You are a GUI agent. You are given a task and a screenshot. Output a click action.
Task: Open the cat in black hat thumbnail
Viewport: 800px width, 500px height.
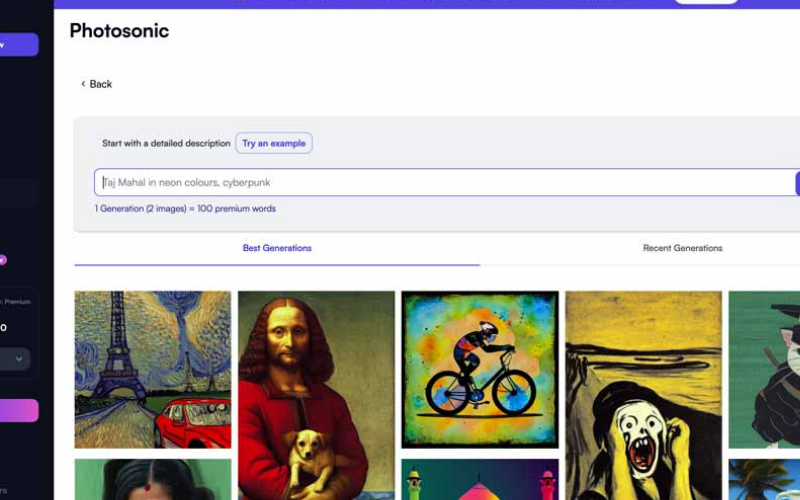click(764, 369)
